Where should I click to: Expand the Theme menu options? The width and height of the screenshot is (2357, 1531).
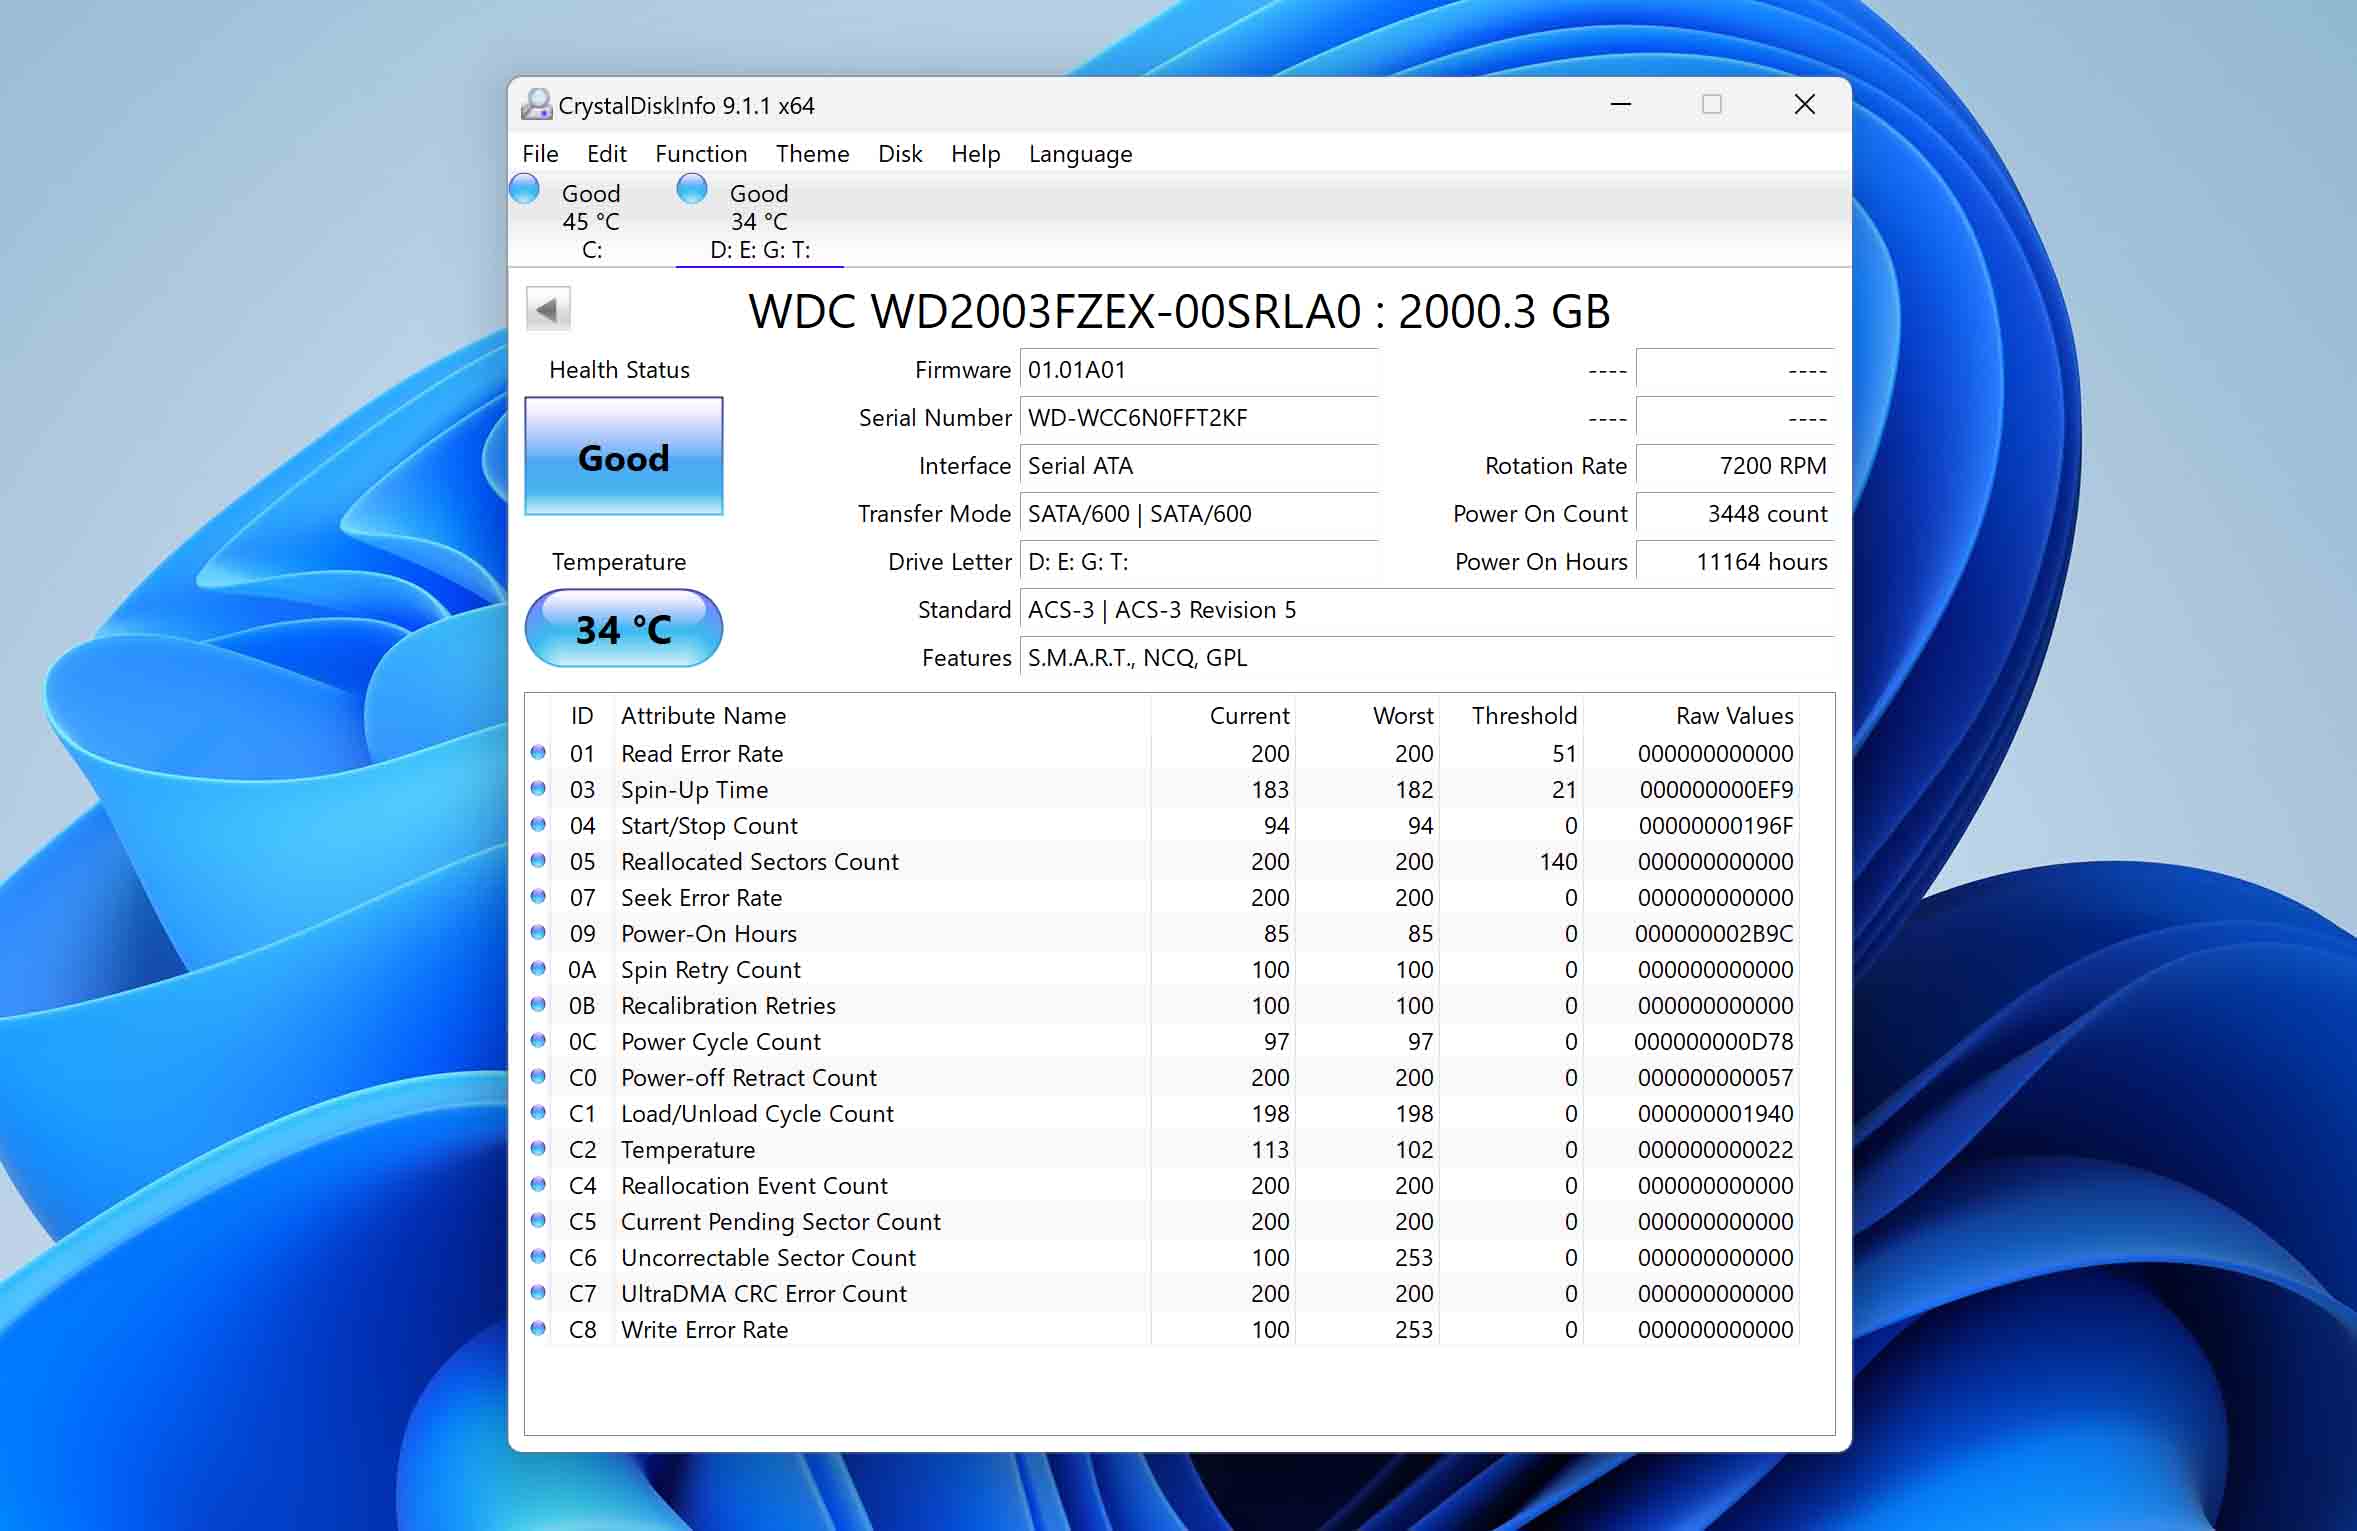pyautogui.click(x=807, y=153)
